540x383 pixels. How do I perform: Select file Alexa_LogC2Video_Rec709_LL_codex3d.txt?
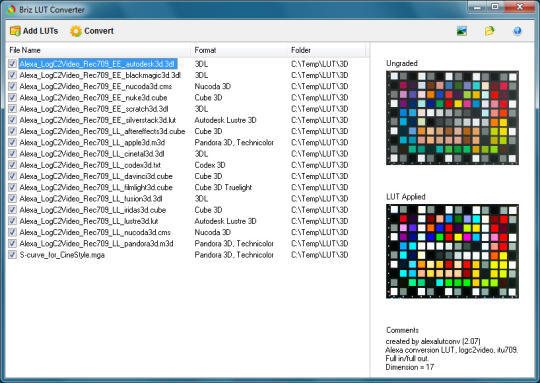[90, 165]
